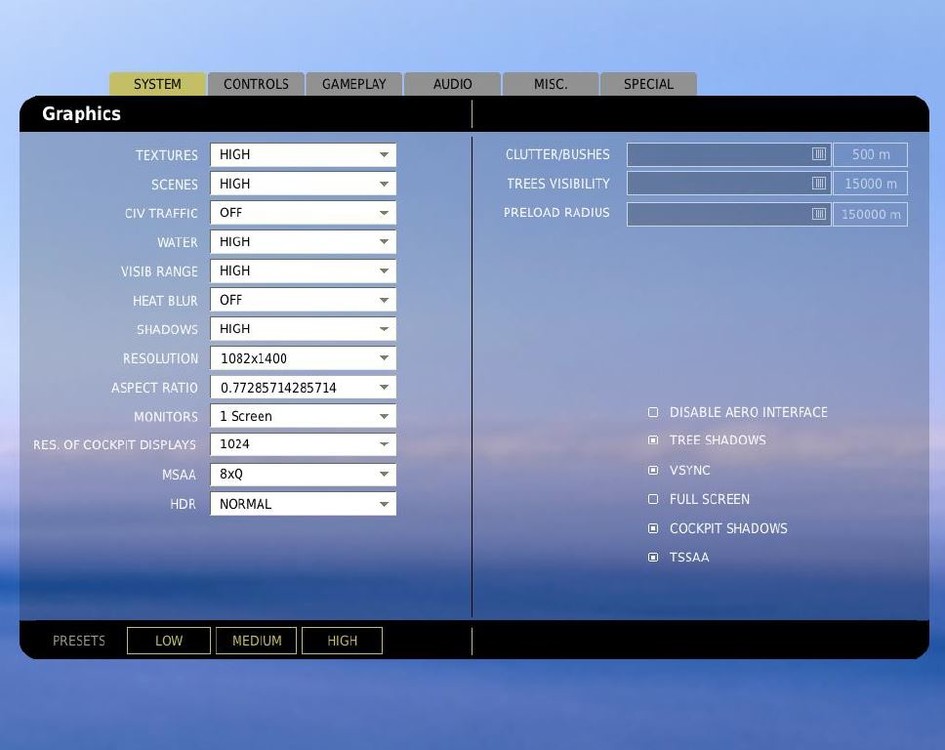This screenshot has width=945, height=750.
Task: Open the GAMEPLAY tab
Action: click(354, 84)
